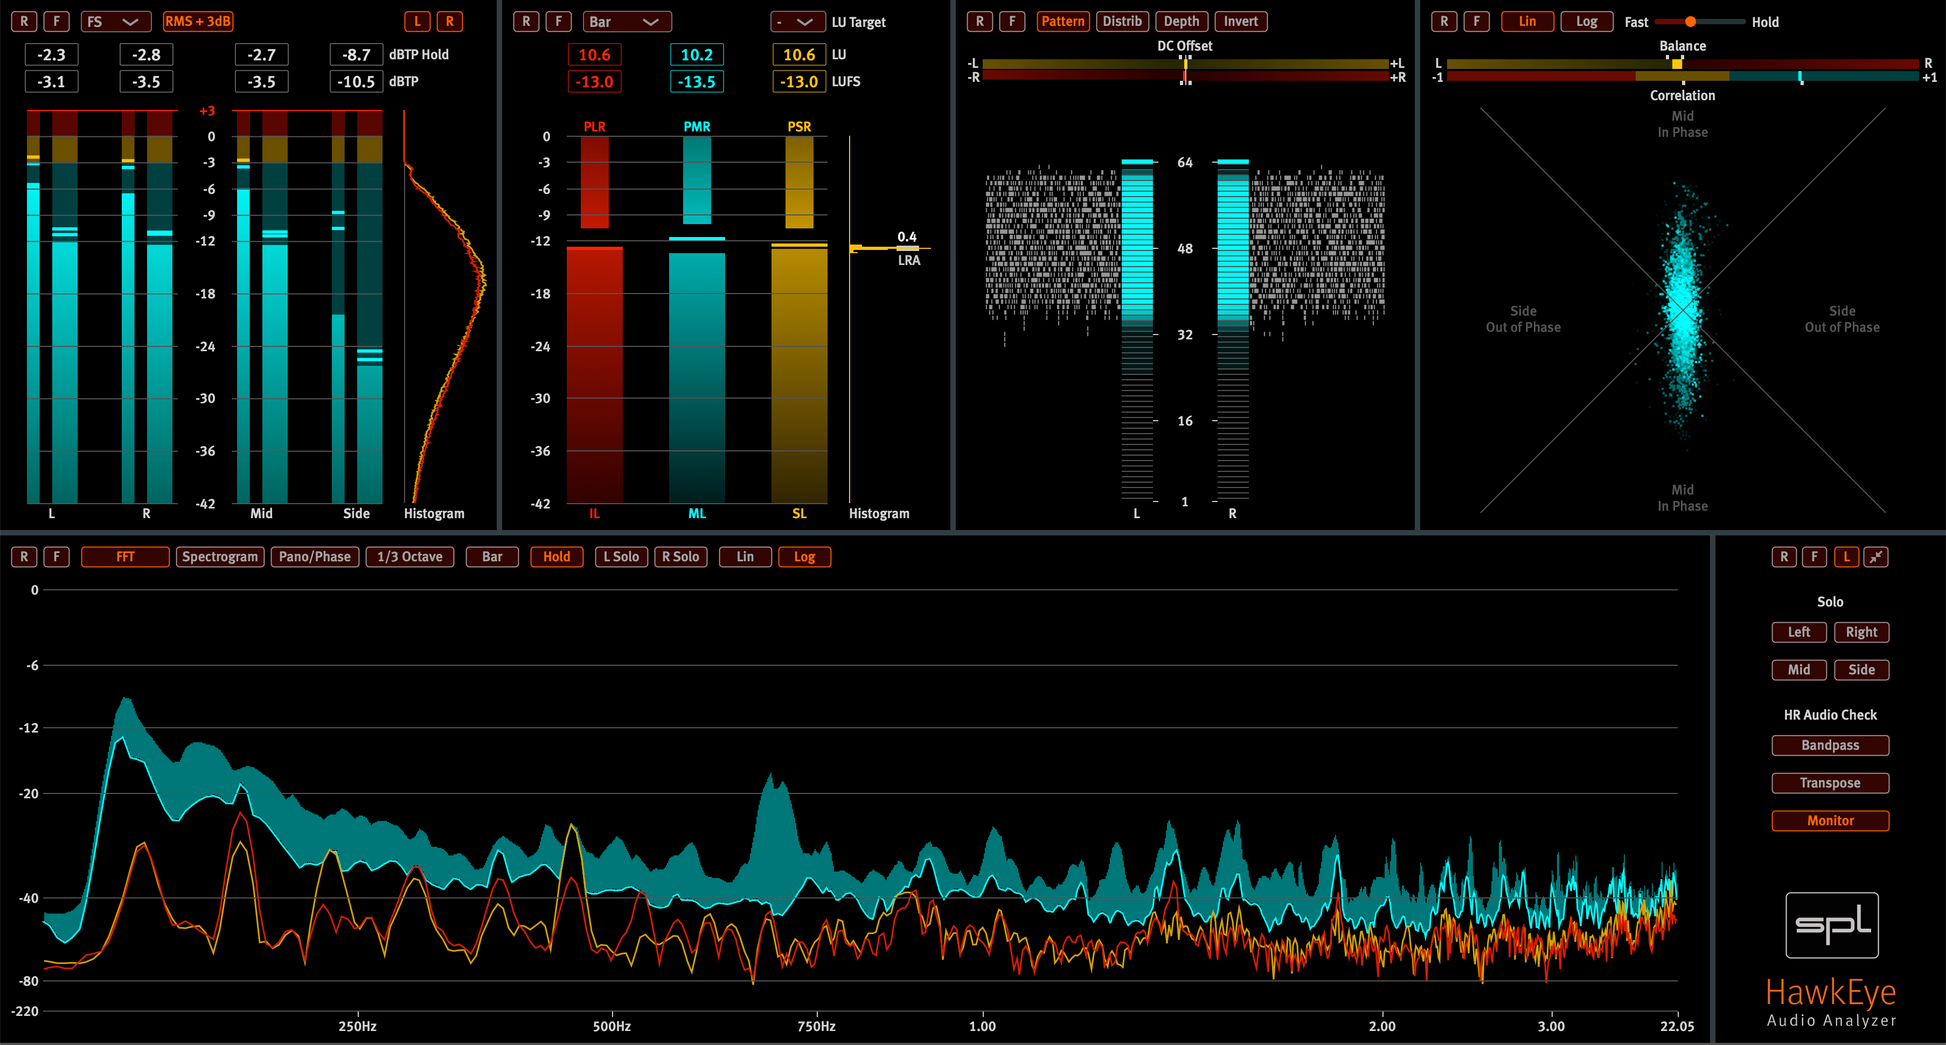Click the SPL logo icon
The height and width of the screenshot is (1045, 1946).
point(1831,925)
